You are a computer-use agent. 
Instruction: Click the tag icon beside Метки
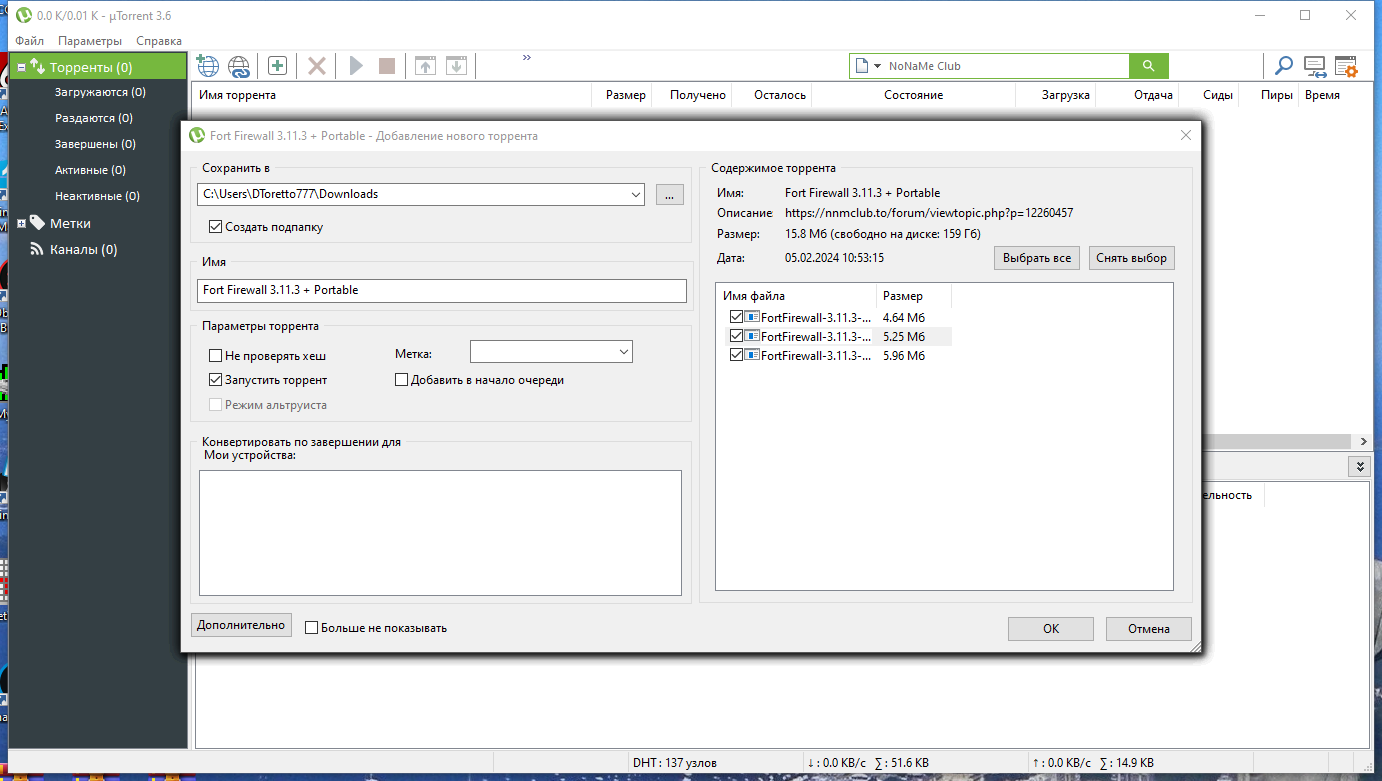(x=37, y=222)
